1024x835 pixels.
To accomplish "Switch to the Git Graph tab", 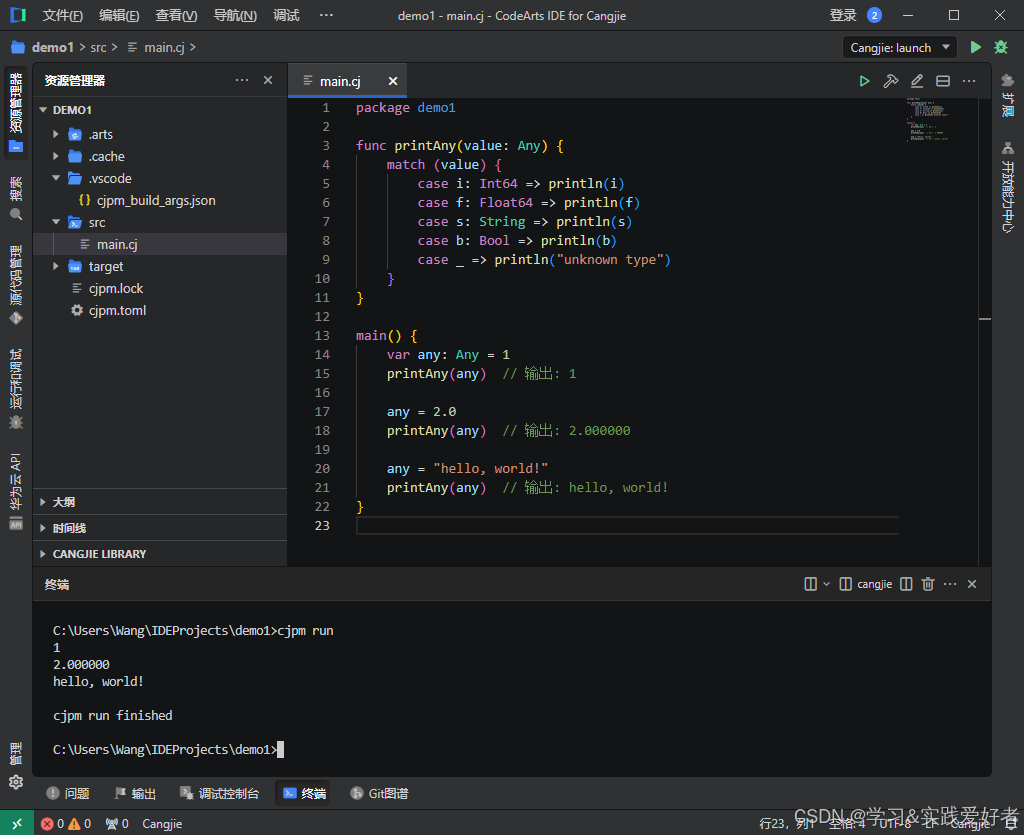I will pyautogui.click(x=379, y=793).
